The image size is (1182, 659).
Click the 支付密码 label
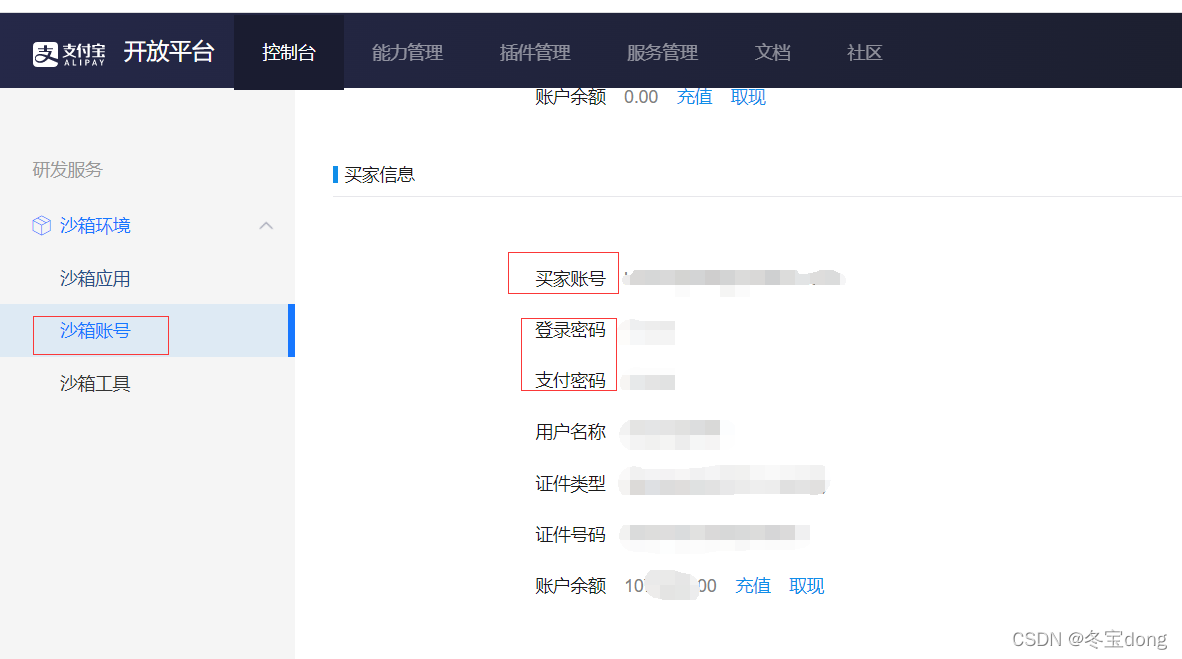[x=570, y=381]
